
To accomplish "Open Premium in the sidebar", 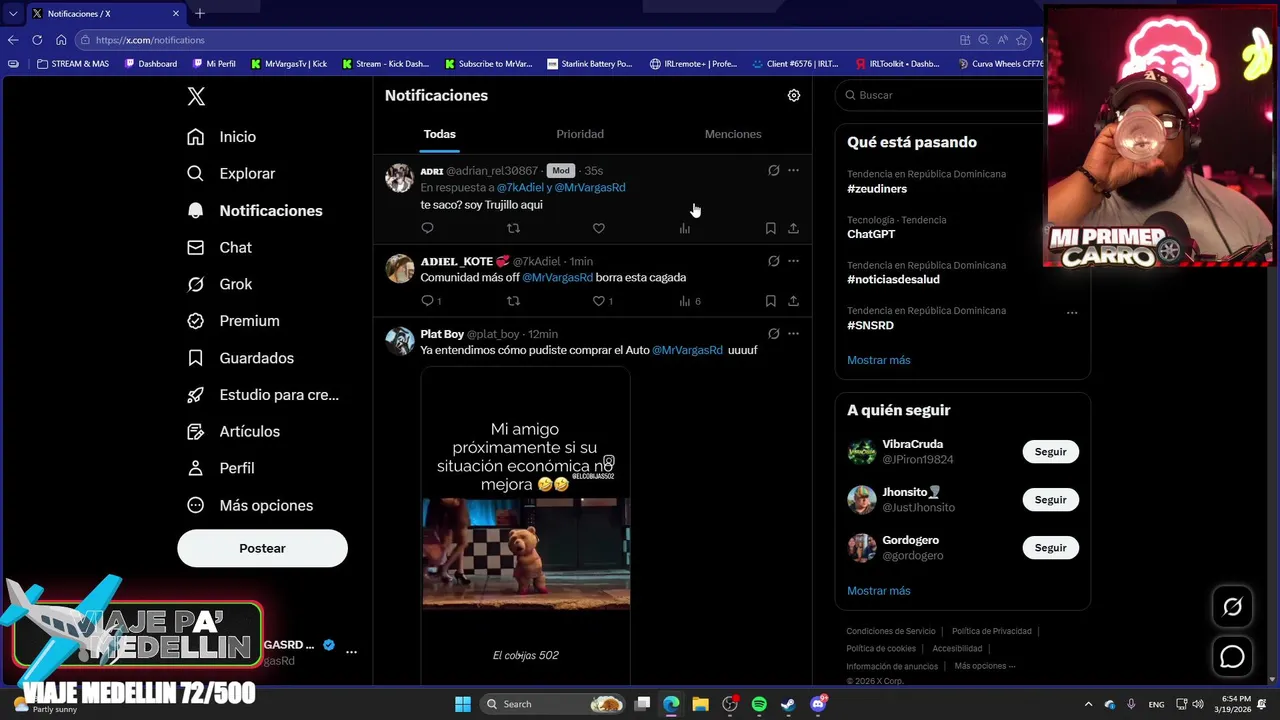I will 233,321.
